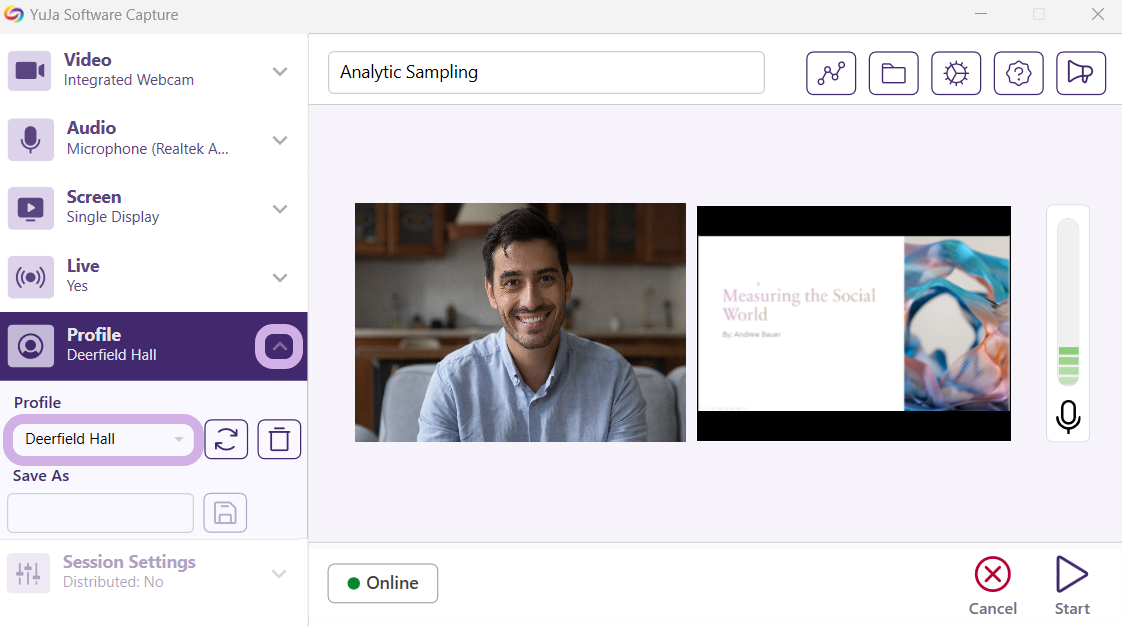1122x626 pixels.
Task: Open the Deerfield Hall profile dropdown
Action: [x=104, y=439]
